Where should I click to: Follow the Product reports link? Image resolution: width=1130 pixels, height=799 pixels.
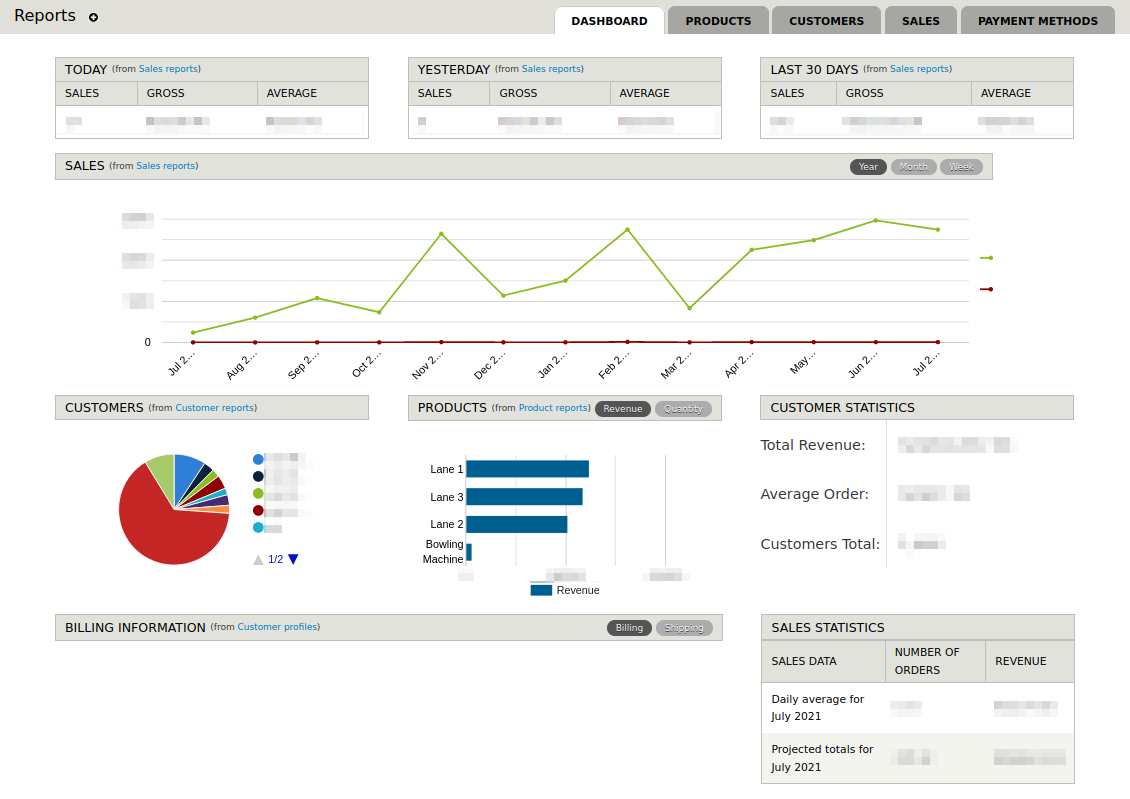pyautogui.click(x=553, y=408)
